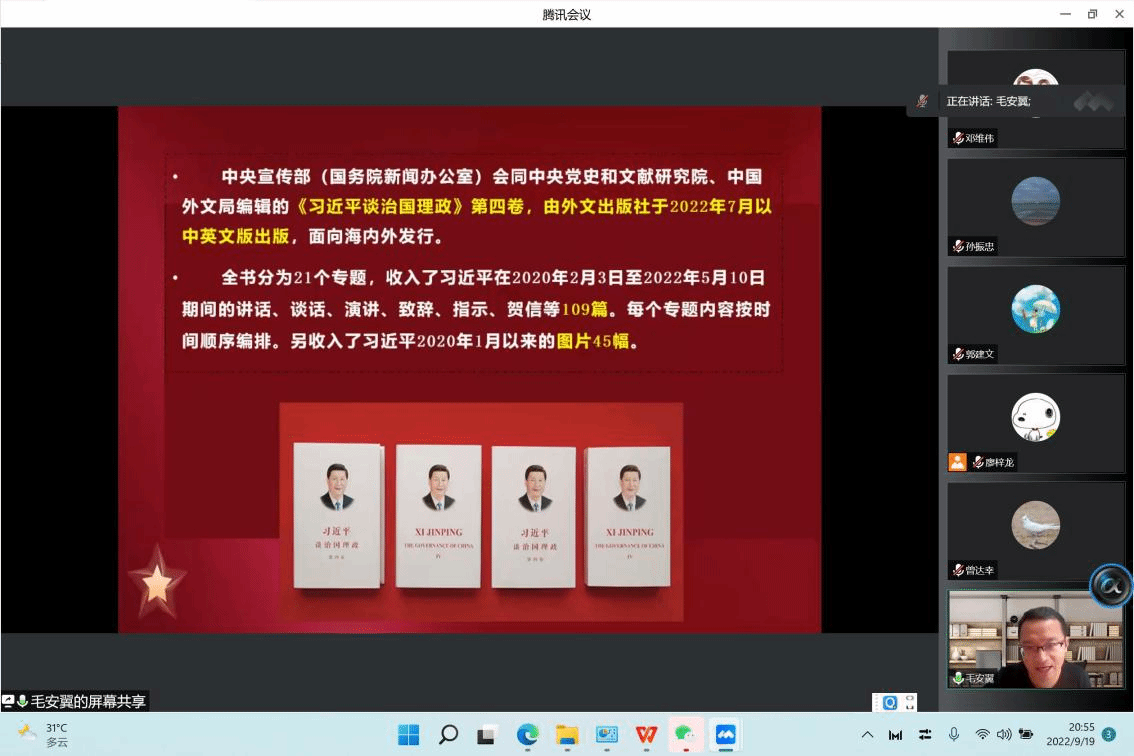Image resolution: width=1134 pixels, height=756 pixels.
Task: Click the Windows Start button
Action: (x=409, y=735)
